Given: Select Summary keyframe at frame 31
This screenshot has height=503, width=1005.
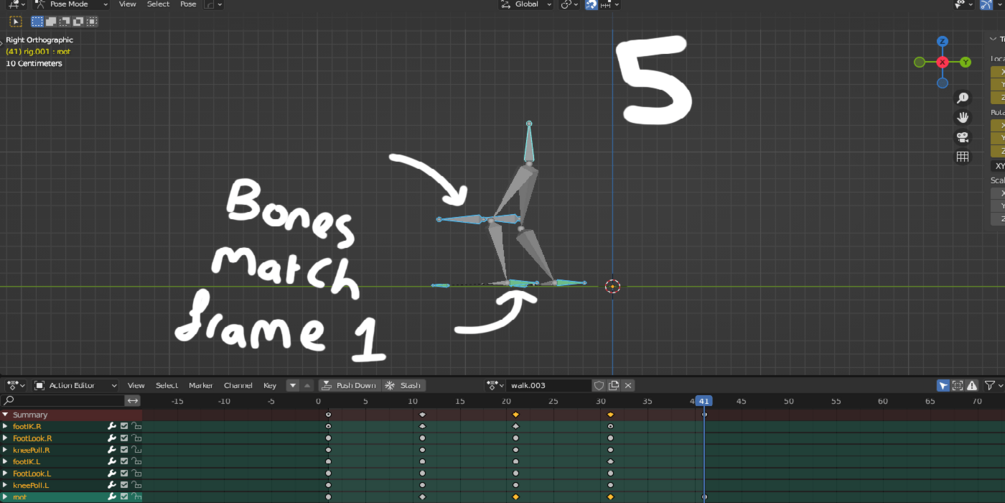Looking at the screenshot, I should point(610,415).
